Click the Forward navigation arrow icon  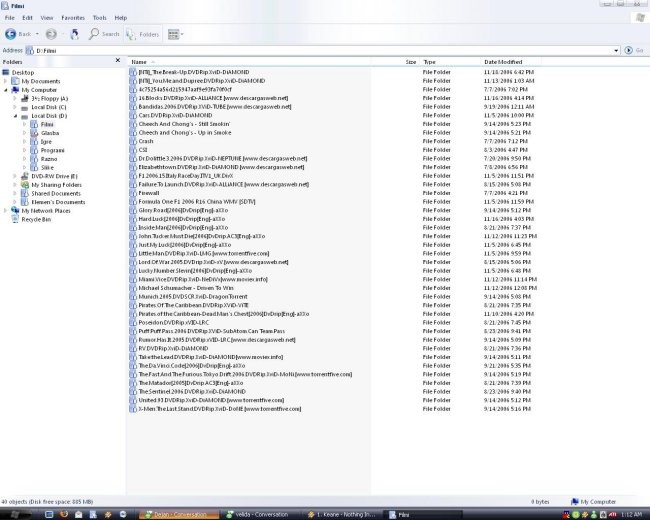51,34
